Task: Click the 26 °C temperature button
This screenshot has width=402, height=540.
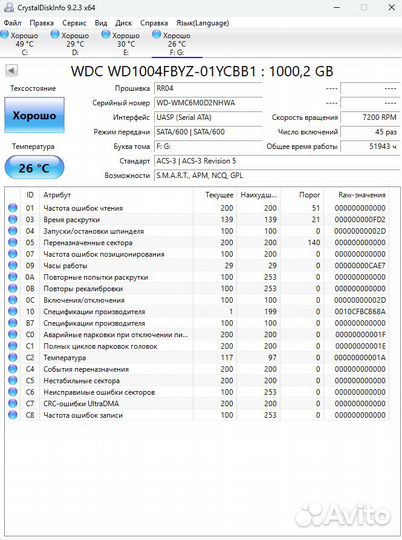Action: point(34,168)
